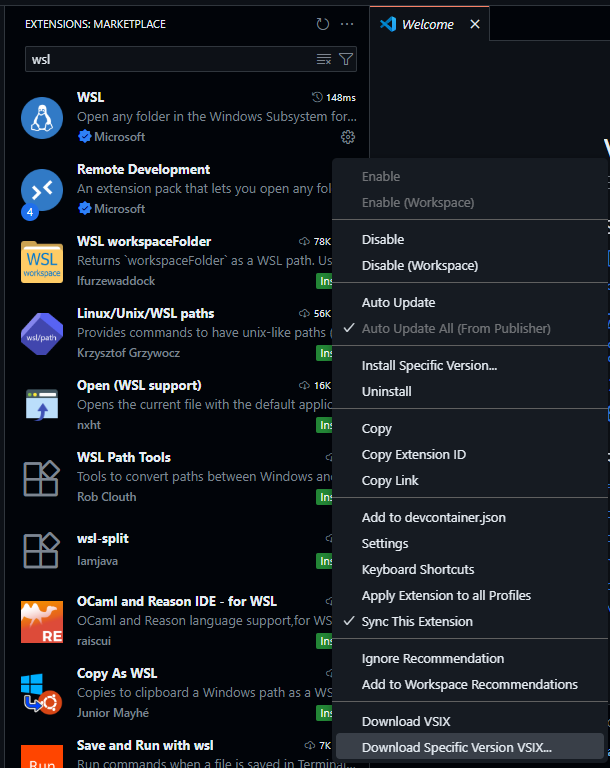Choose Download VSIX

[x=468, y=721]
